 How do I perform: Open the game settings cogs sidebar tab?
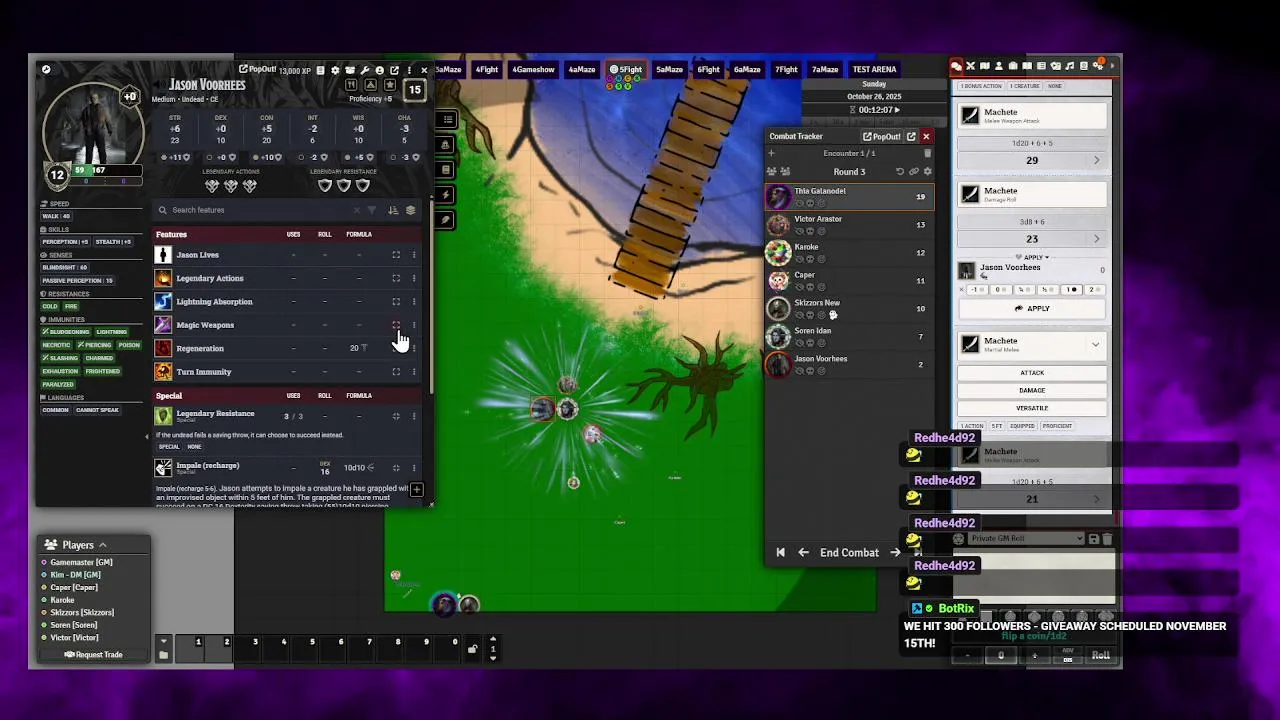click(x=1098, y=66)
